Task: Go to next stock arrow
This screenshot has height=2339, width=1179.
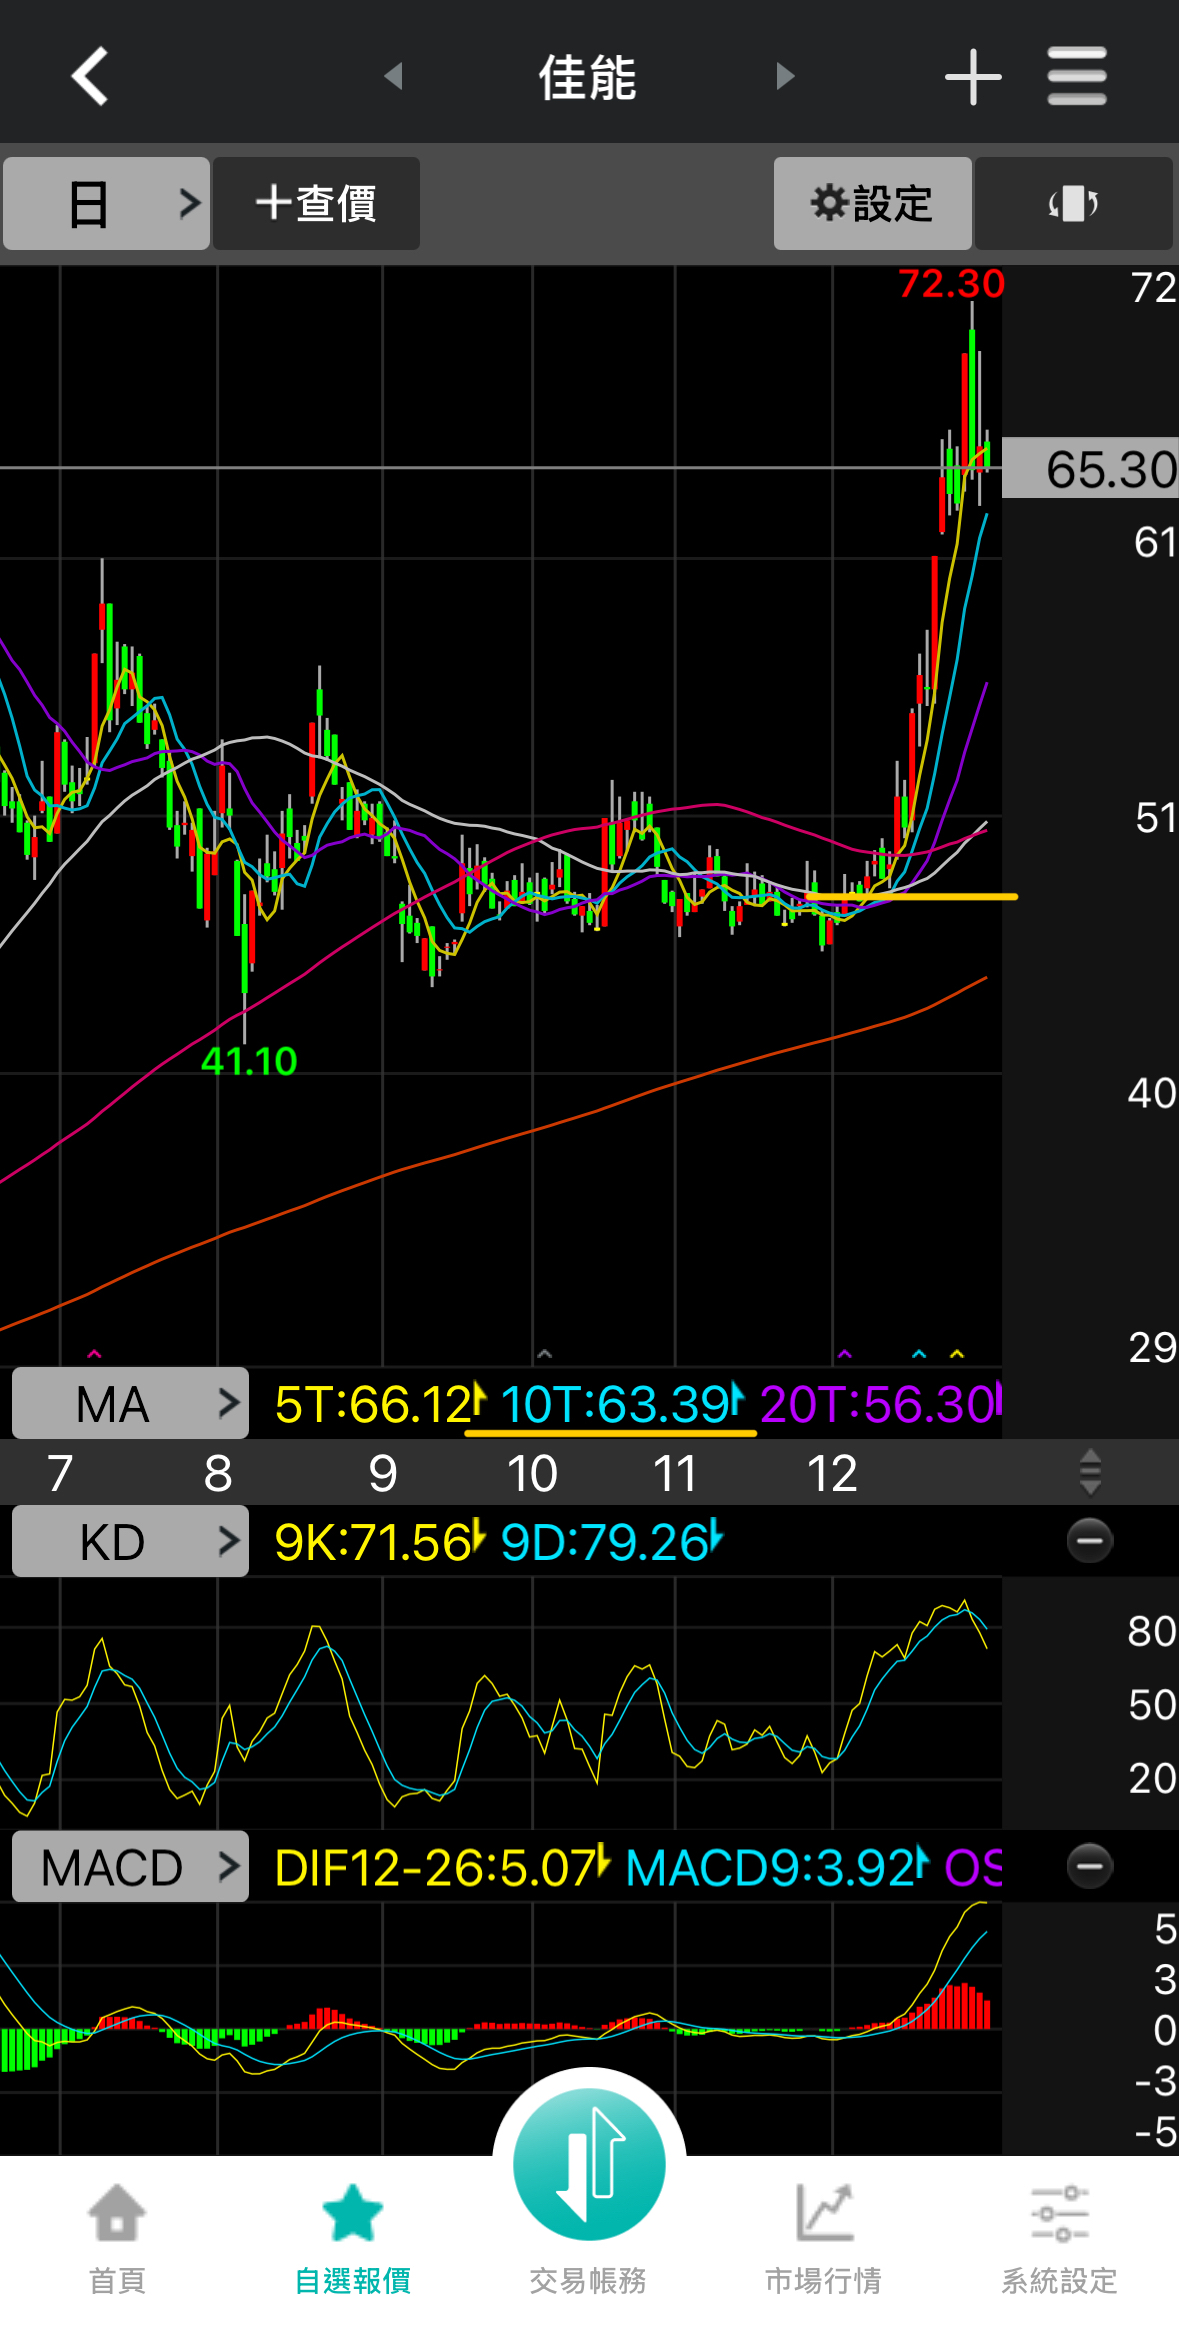Action: [785, 76]
